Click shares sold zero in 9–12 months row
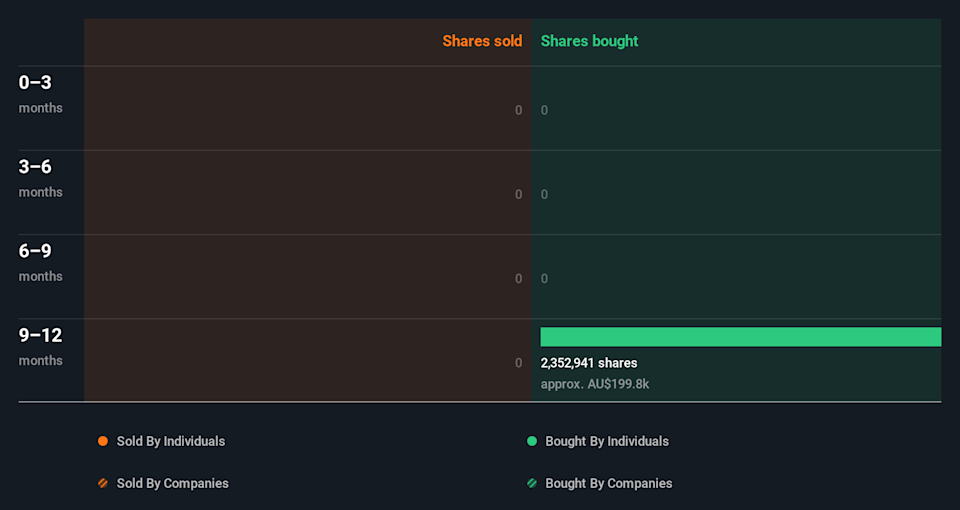The width and height of the screenshot is (960, 510). [518, 363]
